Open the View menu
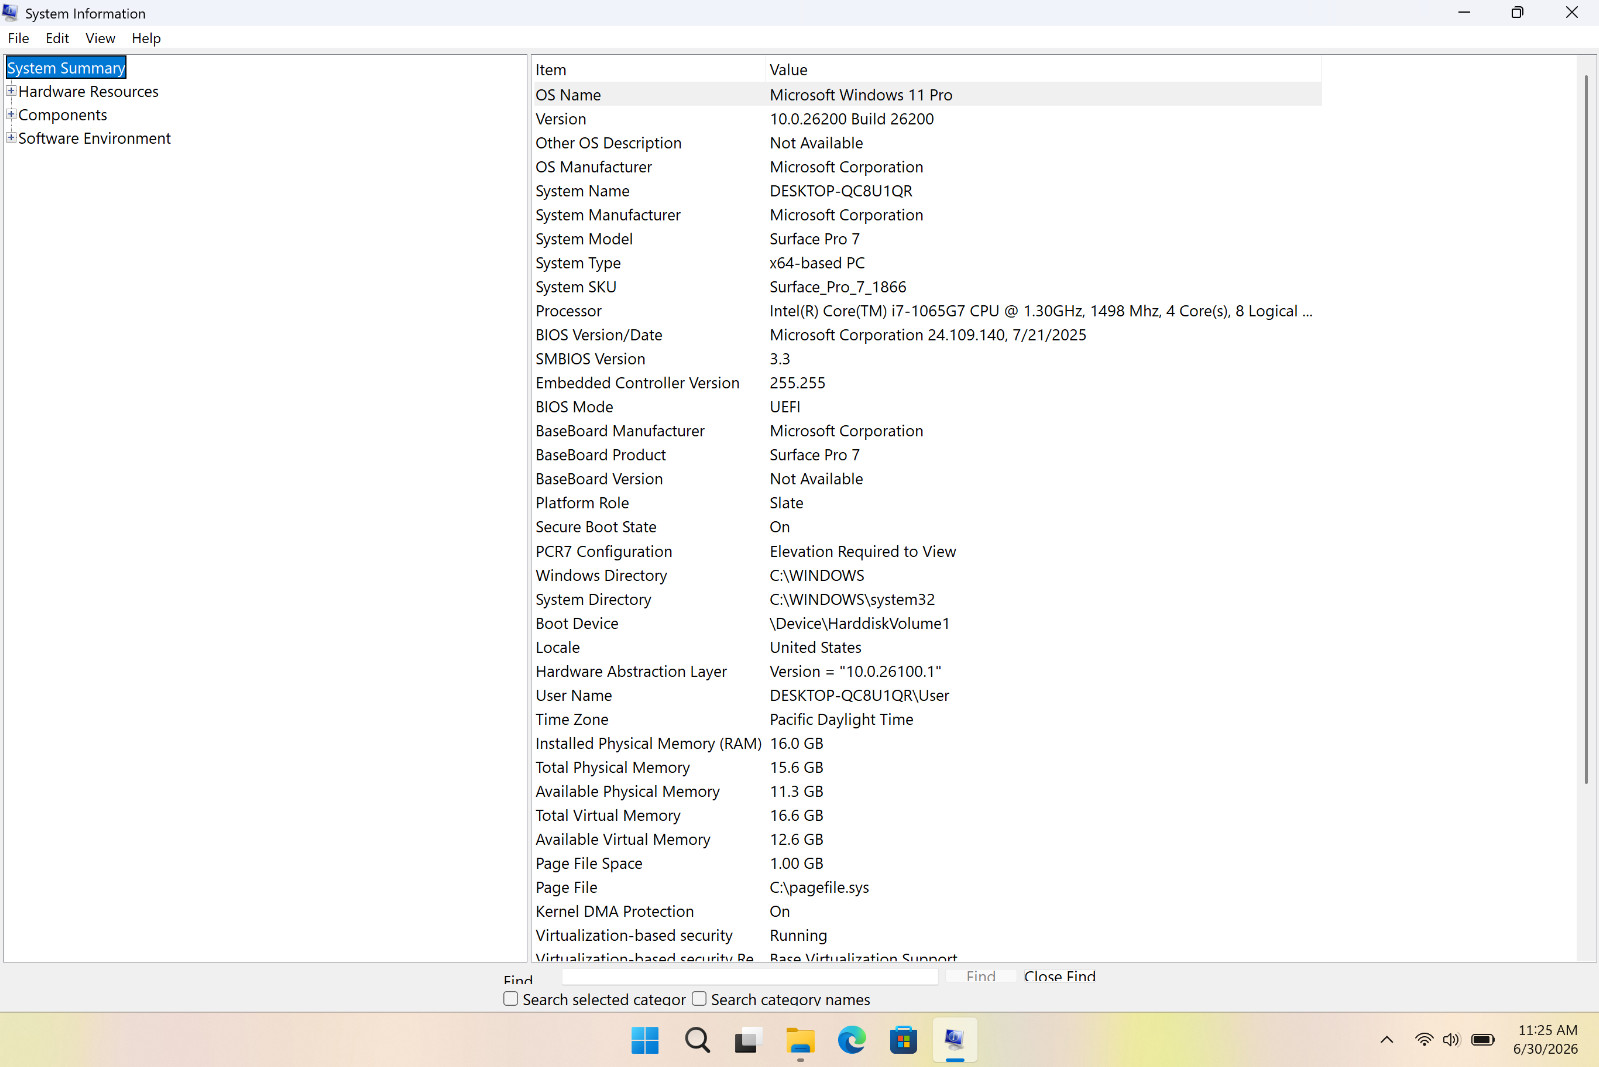The height and width of the screenshot is (1067, 1599). 100,38
